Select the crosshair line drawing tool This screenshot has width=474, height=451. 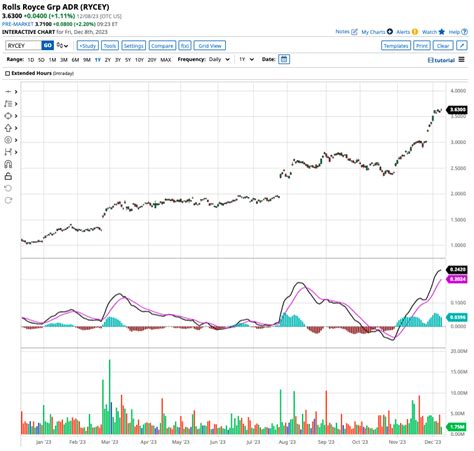(8, 92)
